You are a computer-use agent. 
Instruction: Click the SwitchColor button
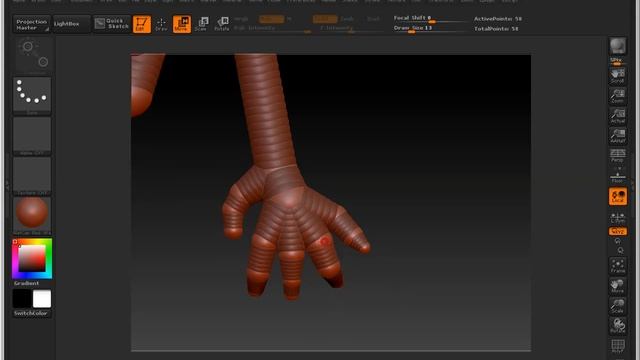(32, 313)
